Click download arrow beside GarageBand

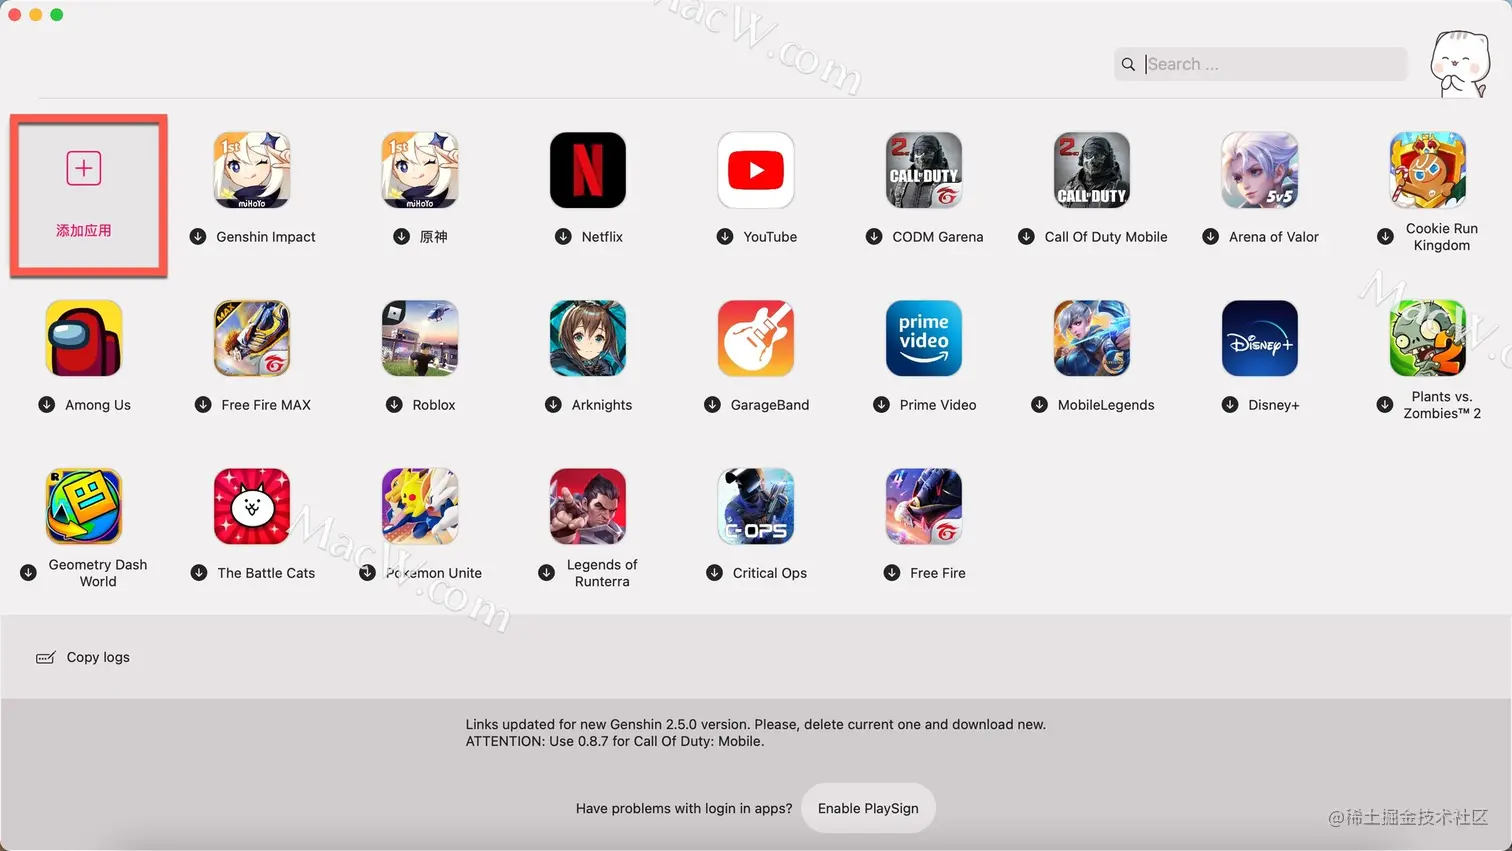coord(712,405)
